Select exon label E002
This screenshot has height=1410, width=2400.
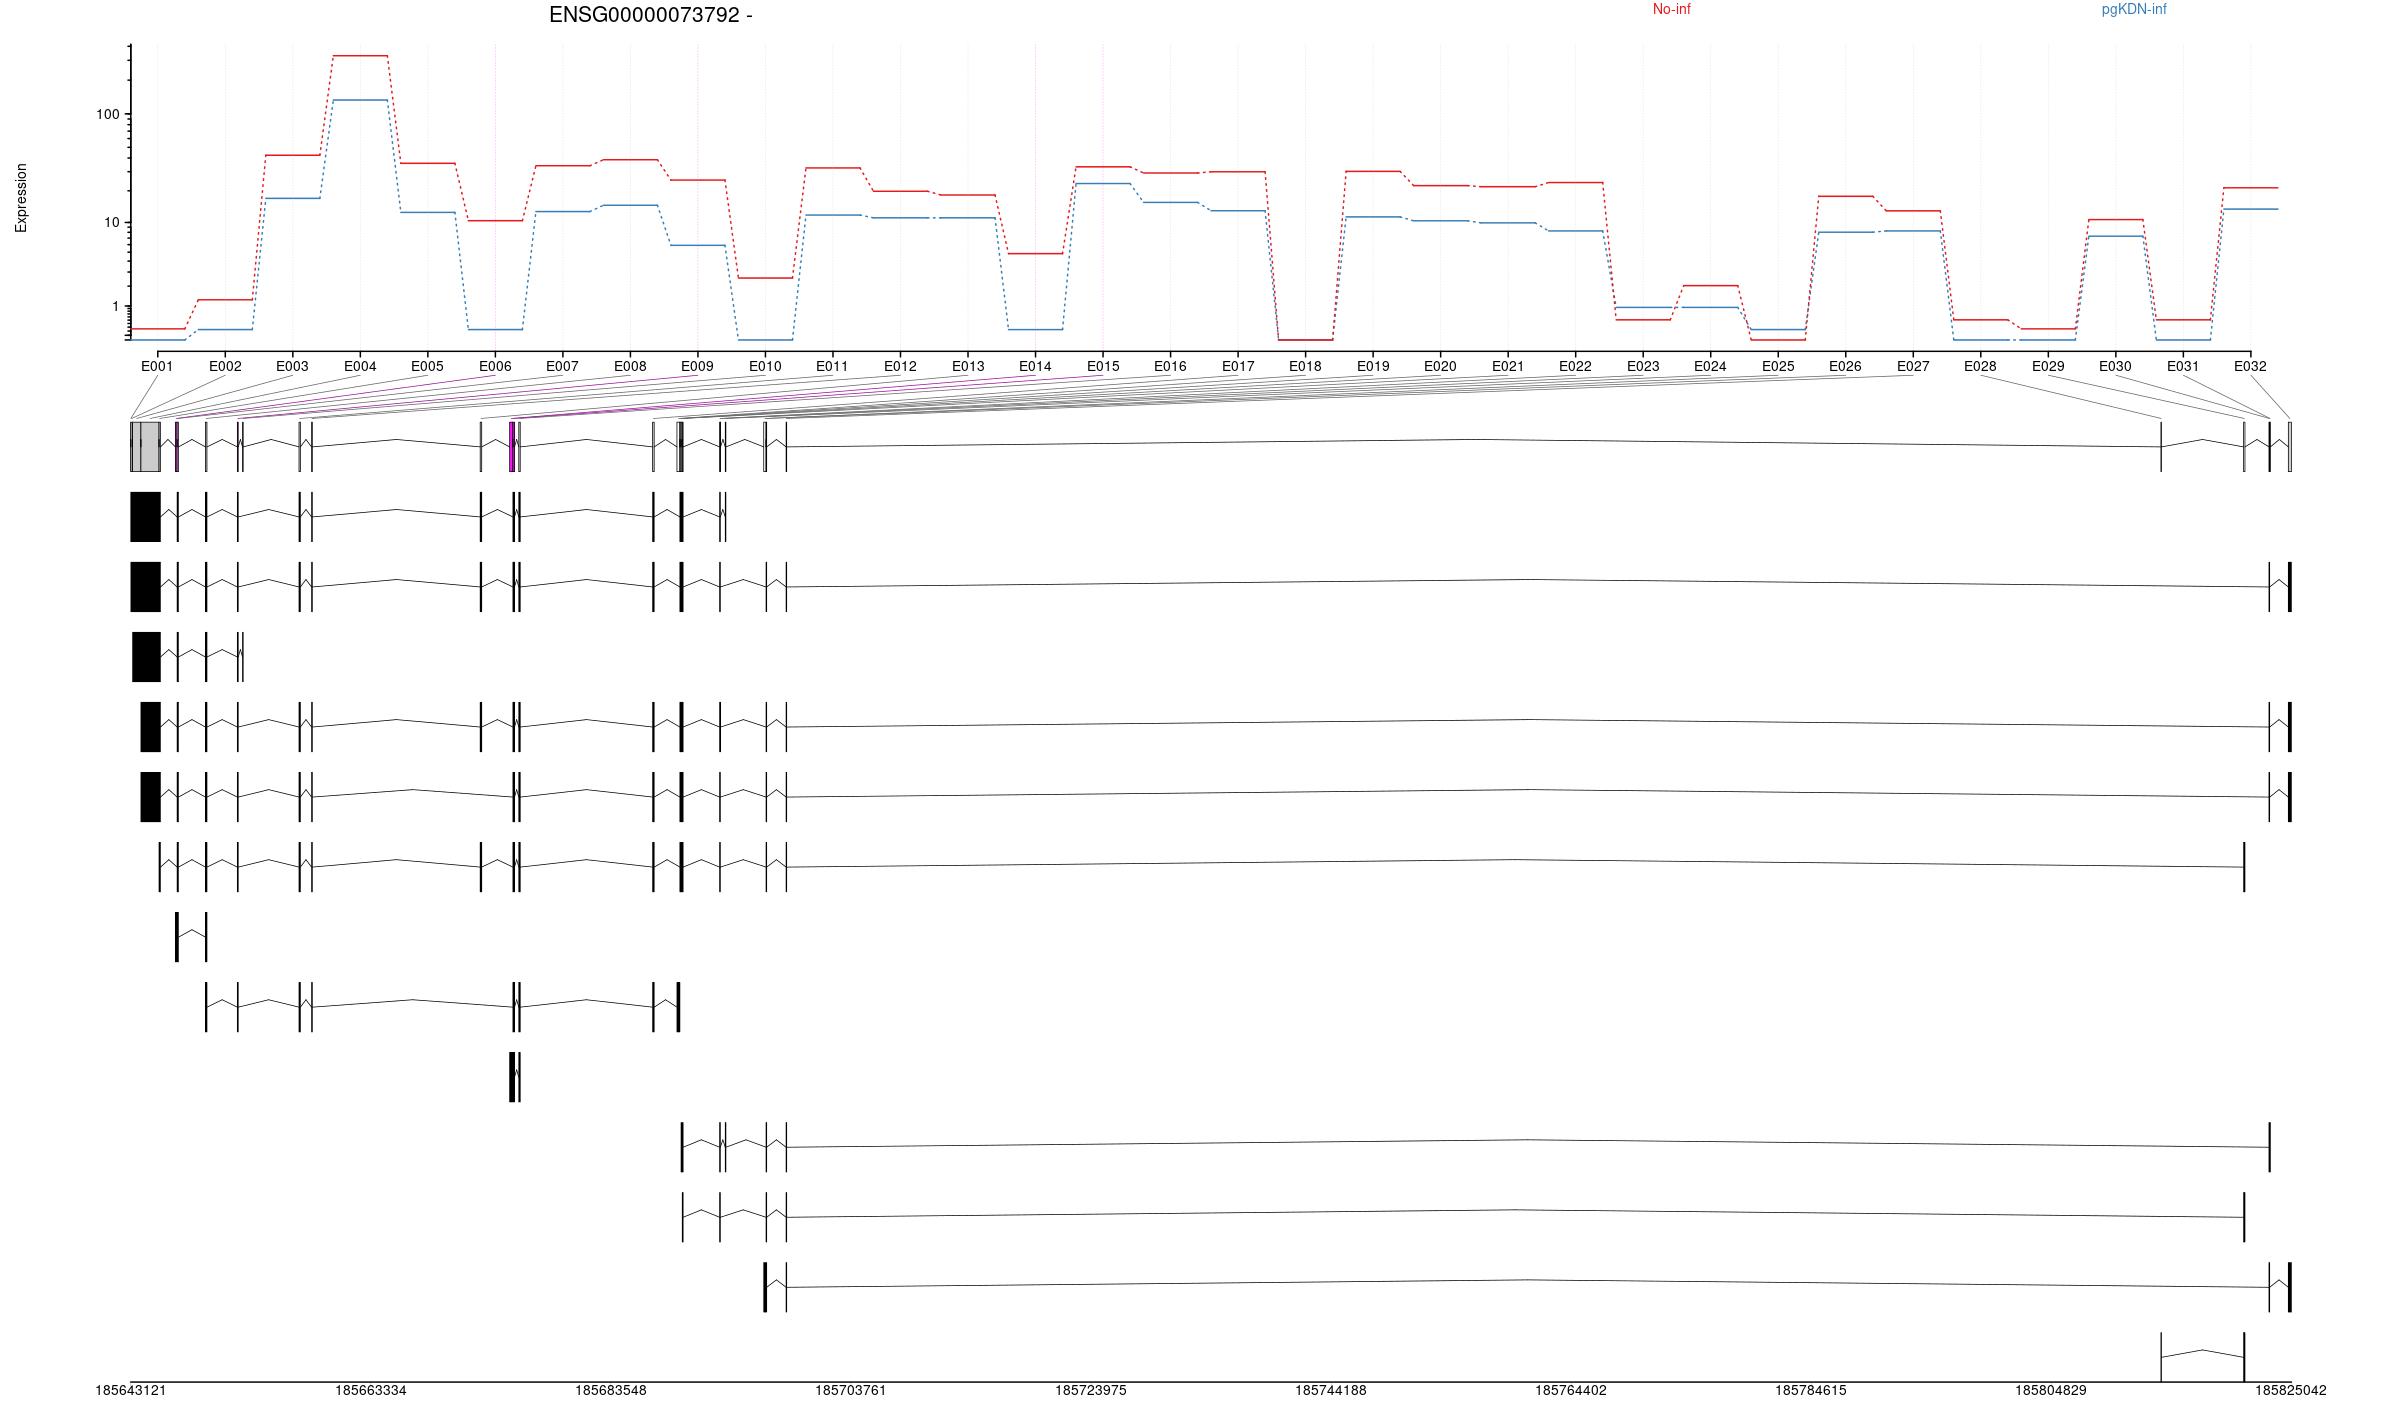point(225,366)
